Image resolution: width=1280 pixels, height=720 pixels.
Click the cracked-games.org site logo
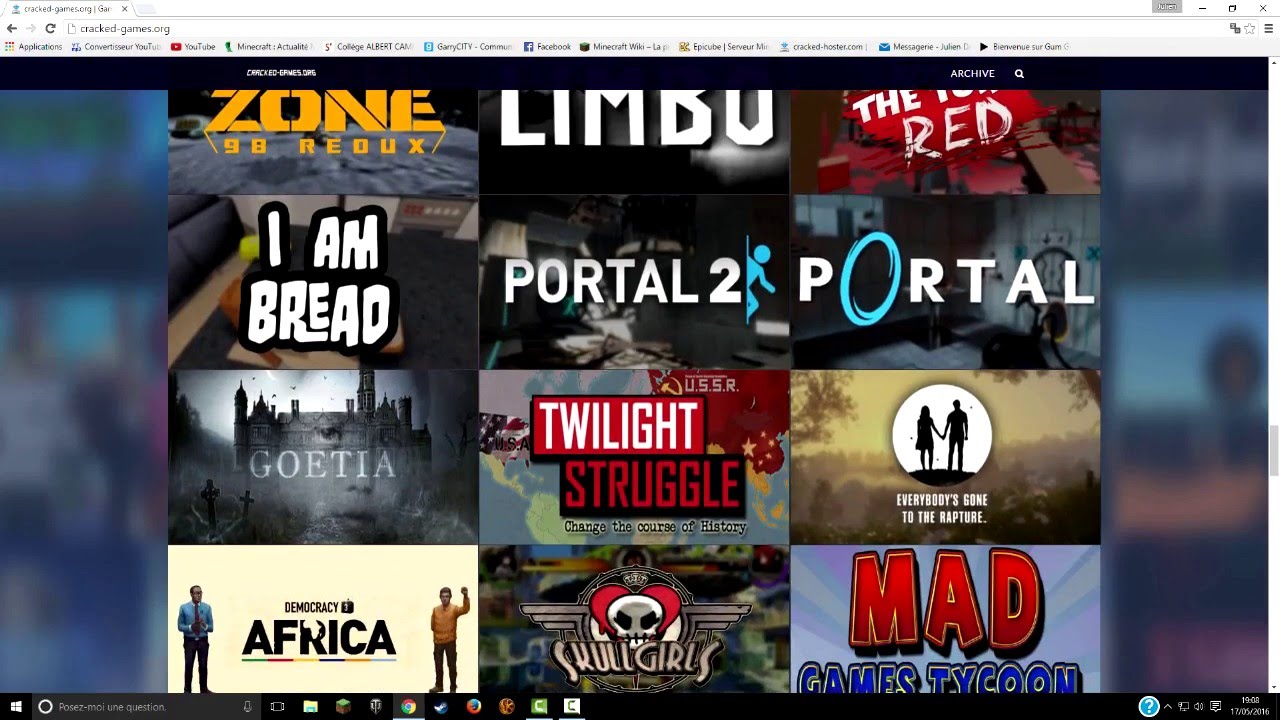tap(281, 73)
